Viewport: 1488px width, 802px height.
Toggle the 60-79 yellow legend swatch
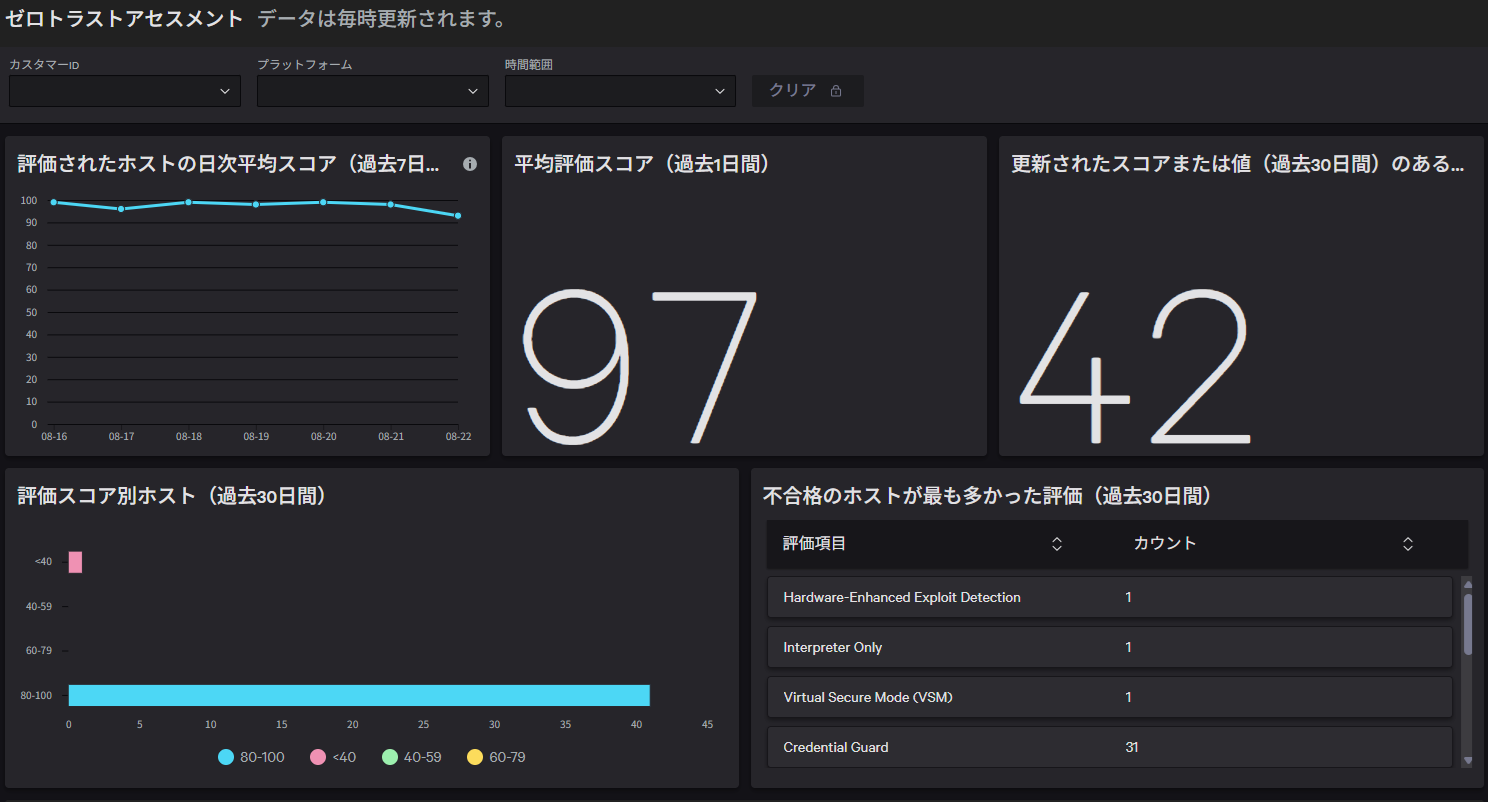(x=475, y=757)
